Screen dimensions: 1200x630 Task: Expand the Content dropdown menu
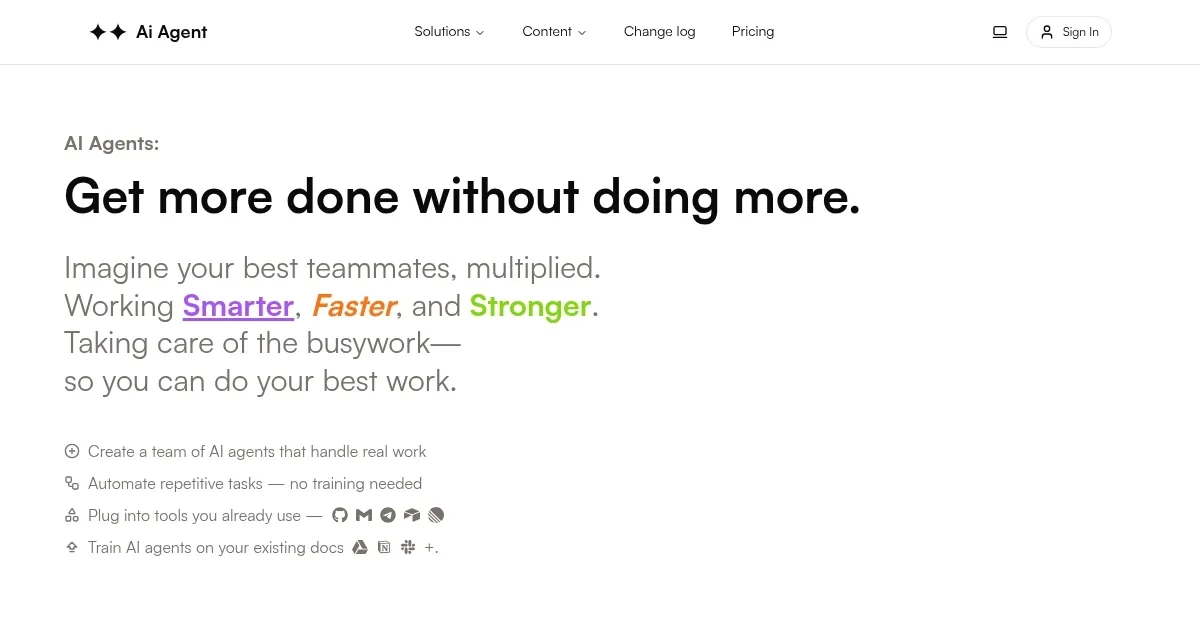554,32
